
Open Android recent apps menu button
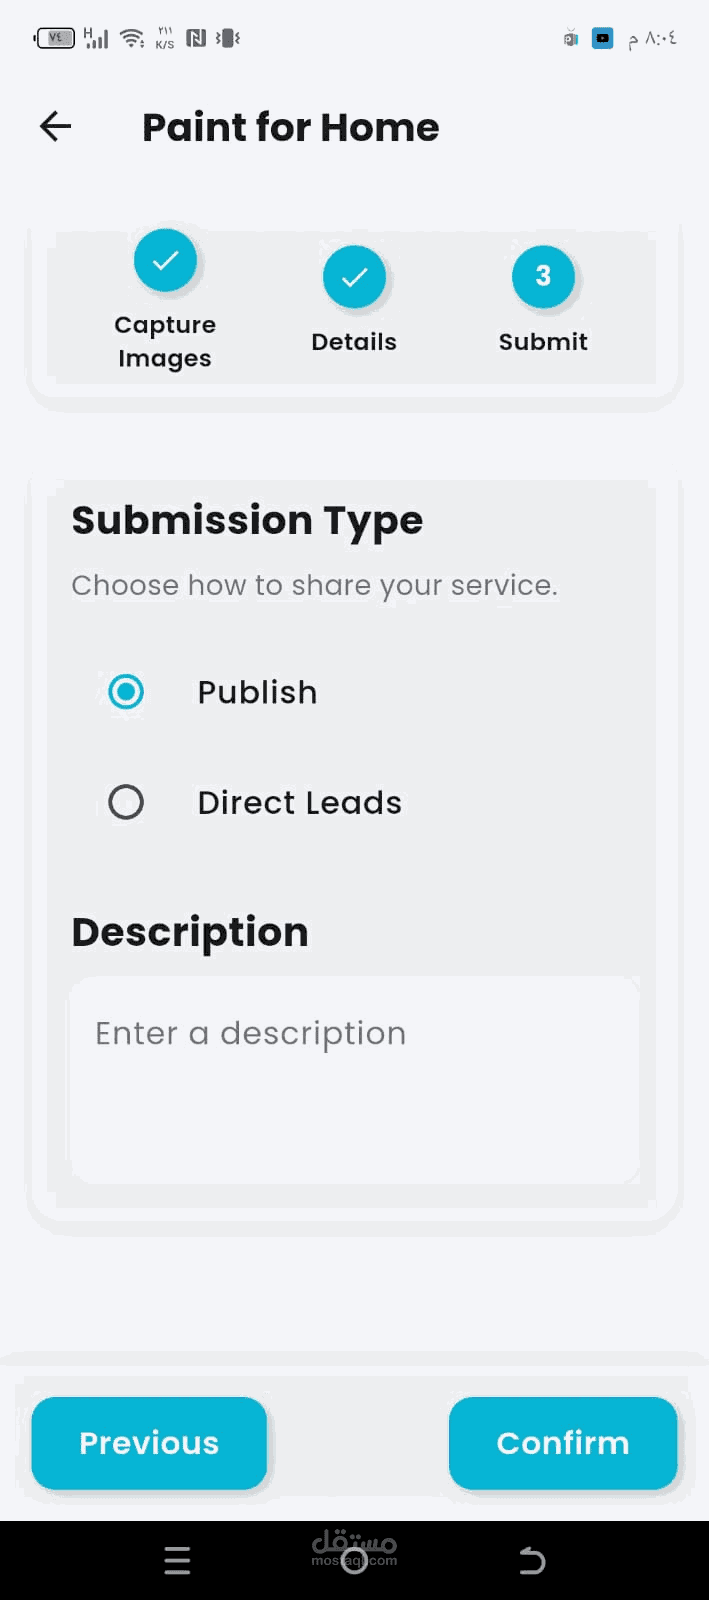coord(177,1560)
